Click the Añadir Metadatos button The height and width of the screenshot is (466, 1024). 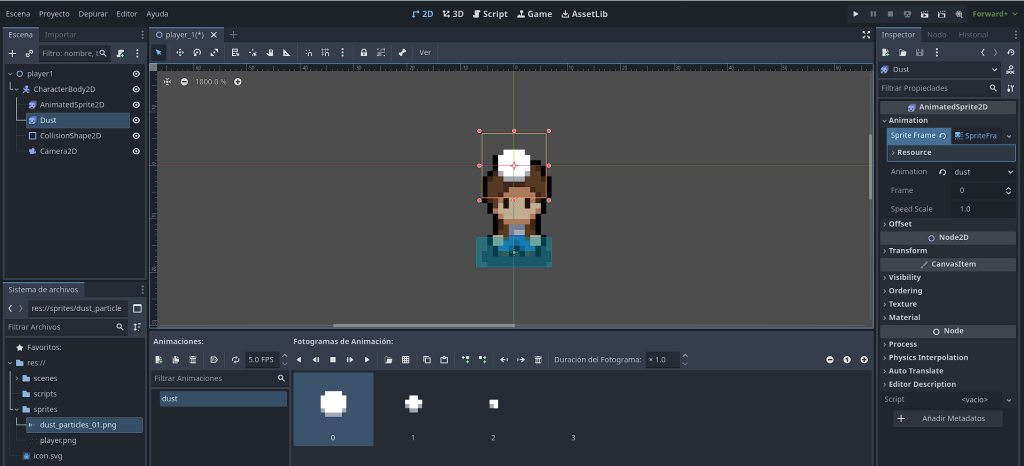tap(947, 418)
